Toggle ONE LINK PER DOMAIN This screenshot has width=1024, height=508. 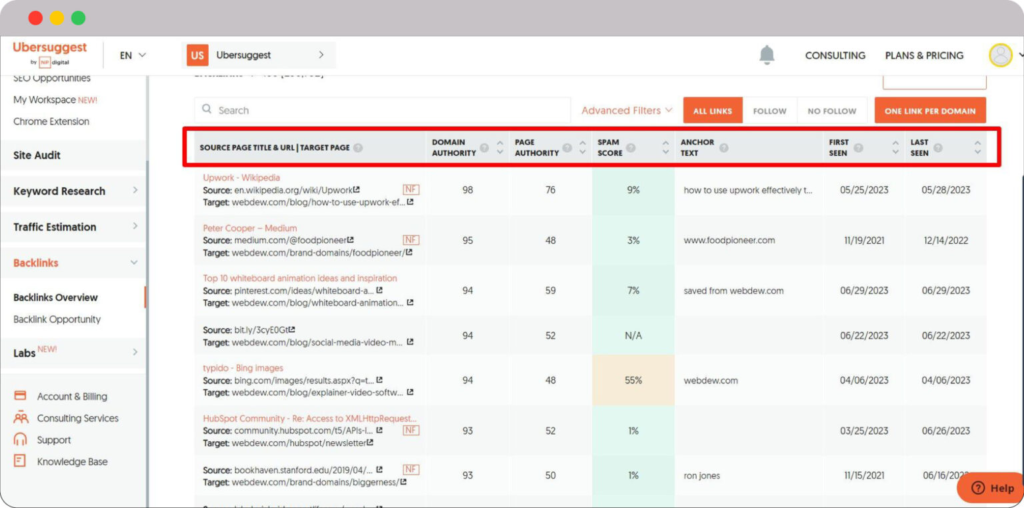(x=930, y=110)
